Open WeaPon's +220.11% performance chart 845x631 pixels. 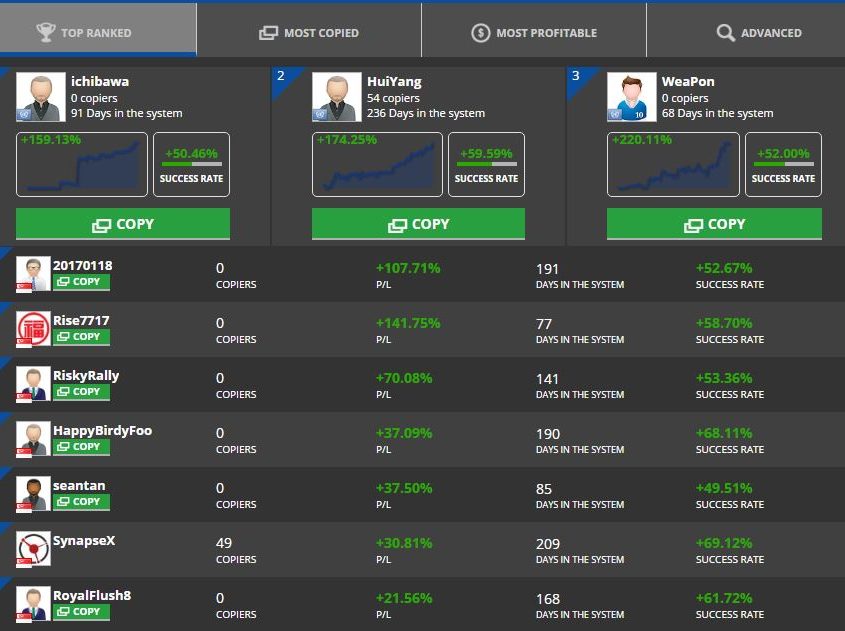[672, 165]
